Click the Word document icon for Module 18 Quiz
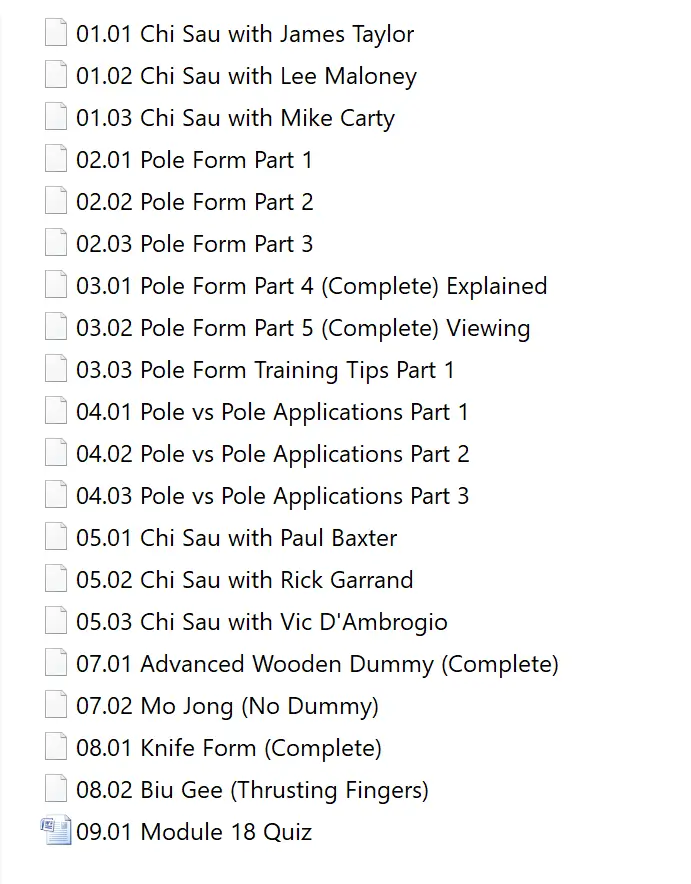The width and height of the screenshot is (691, 884). click(56, 832)
